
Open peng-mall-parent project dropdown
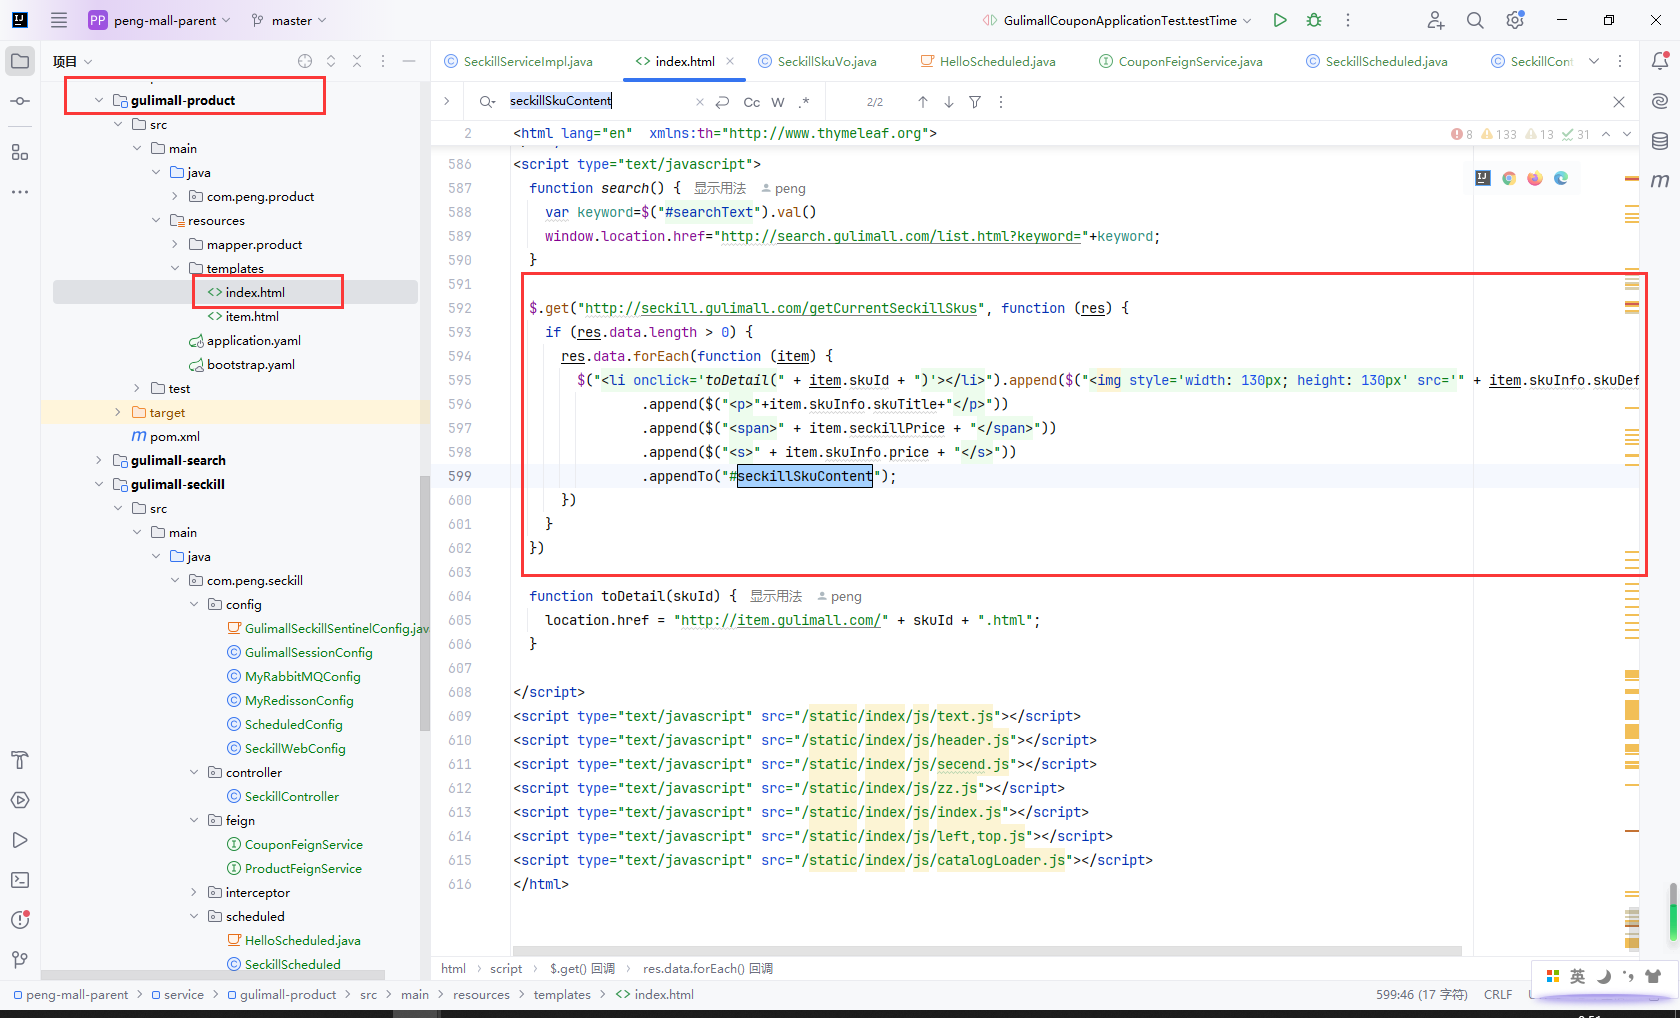[160, 20]
